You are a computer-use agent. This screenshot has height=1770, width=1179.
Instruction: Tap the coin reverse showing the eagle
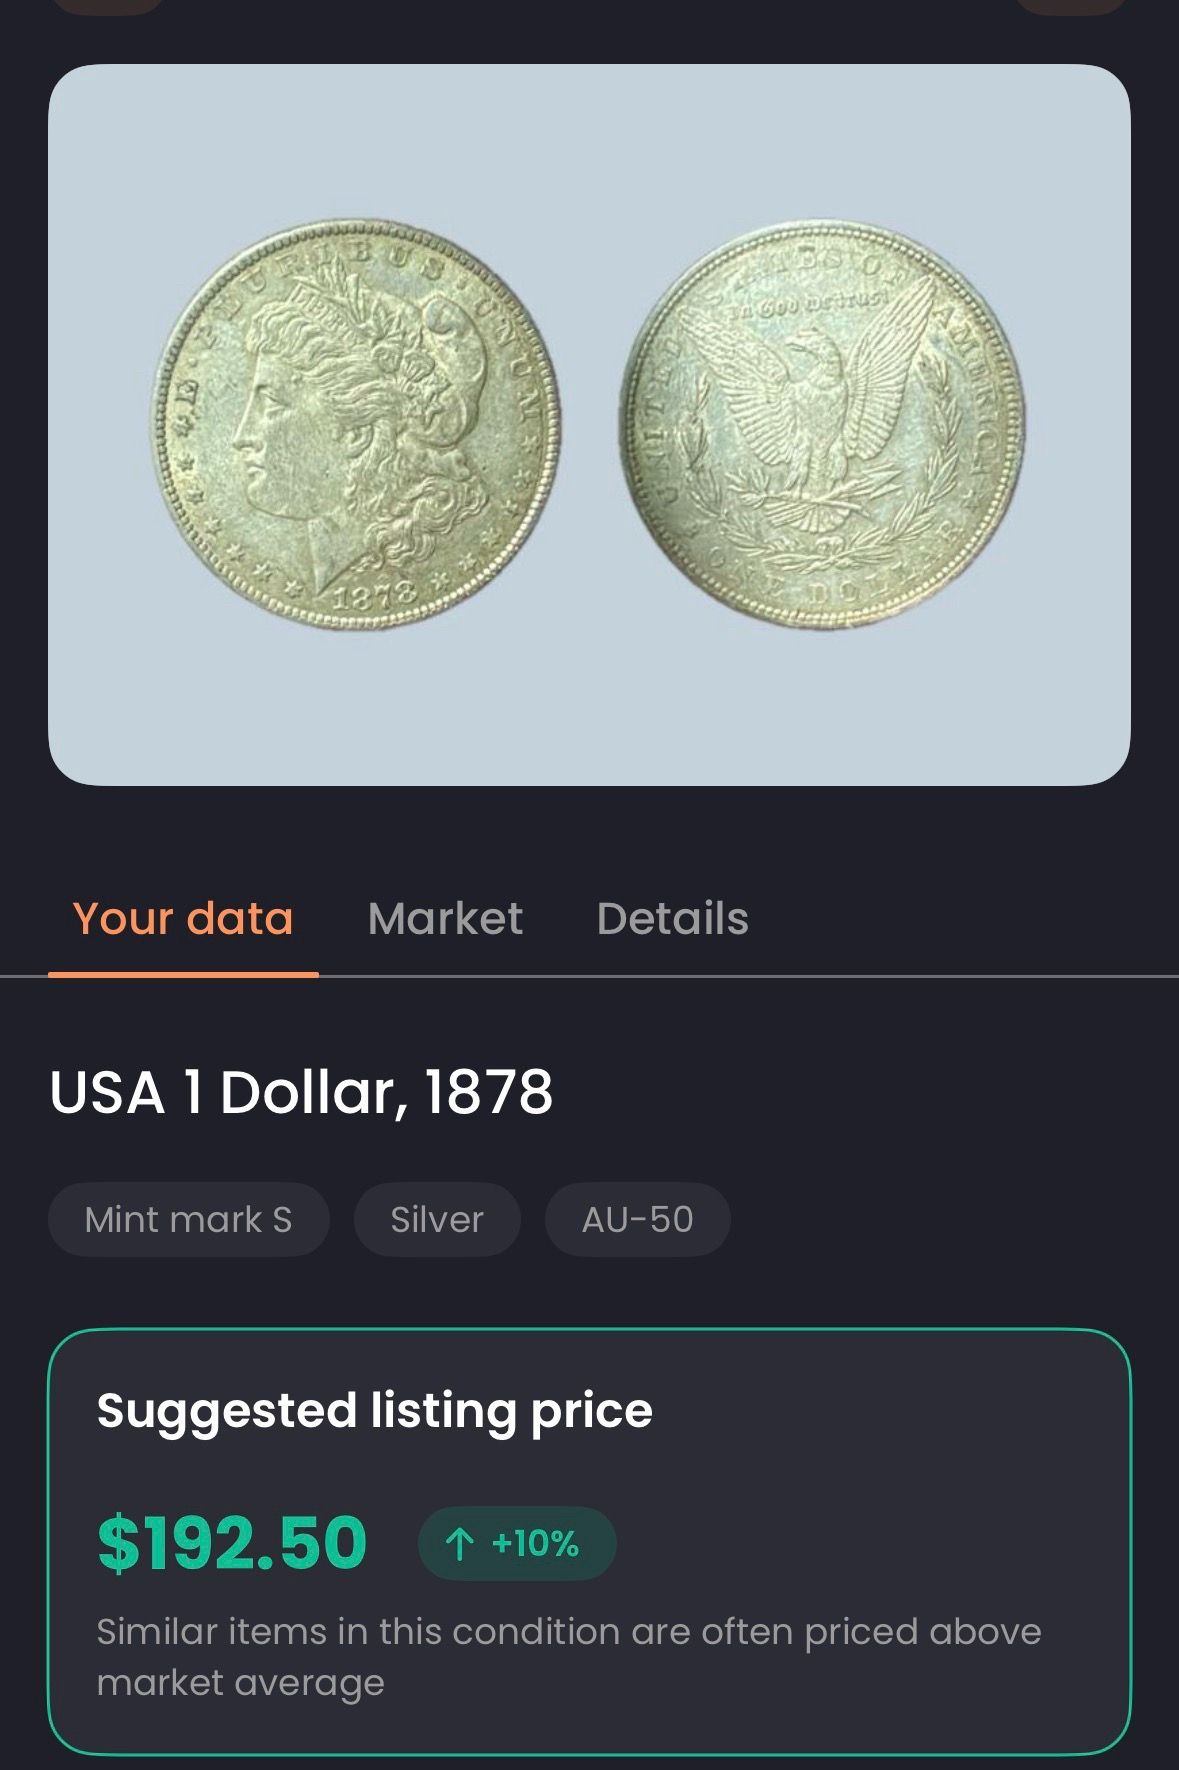coord(822,425)
